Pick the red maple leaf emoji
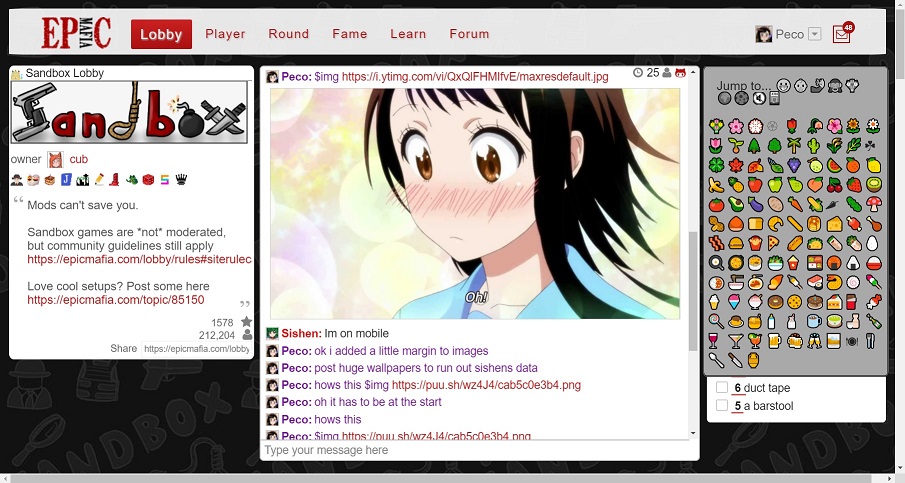905x483 pixels. coord(736,165)
